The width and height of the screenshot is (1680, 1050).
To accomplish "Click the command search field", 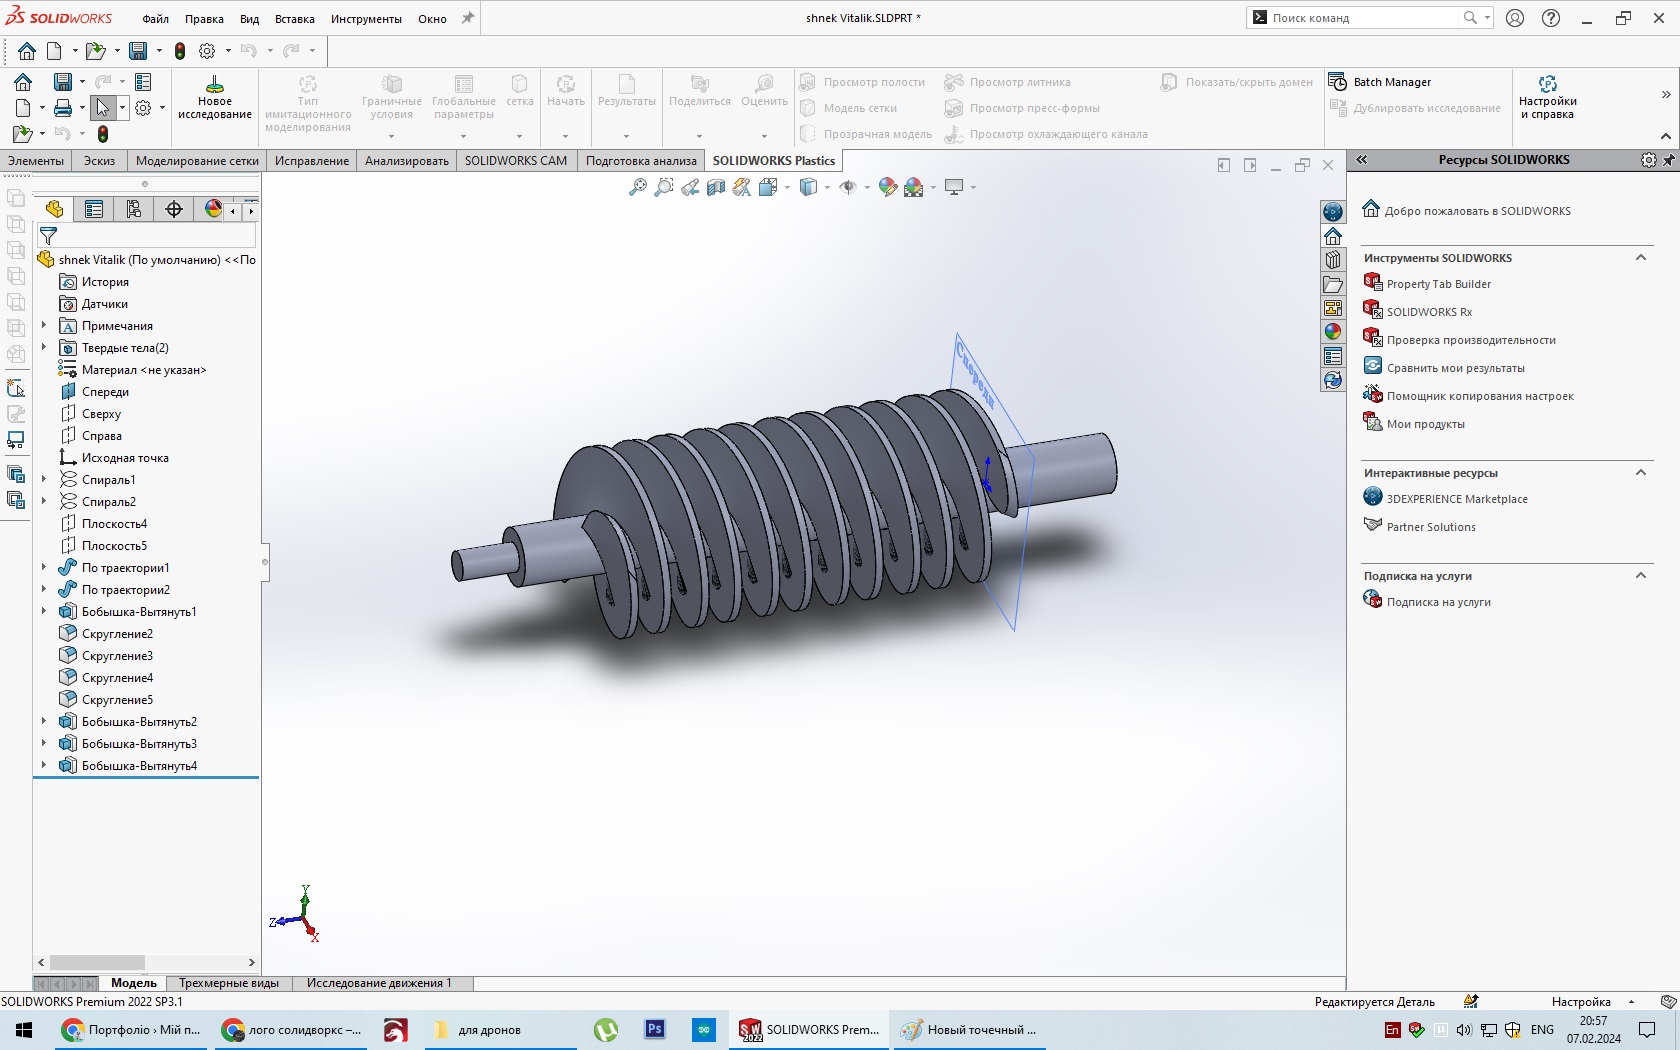I will (1365, 18).
